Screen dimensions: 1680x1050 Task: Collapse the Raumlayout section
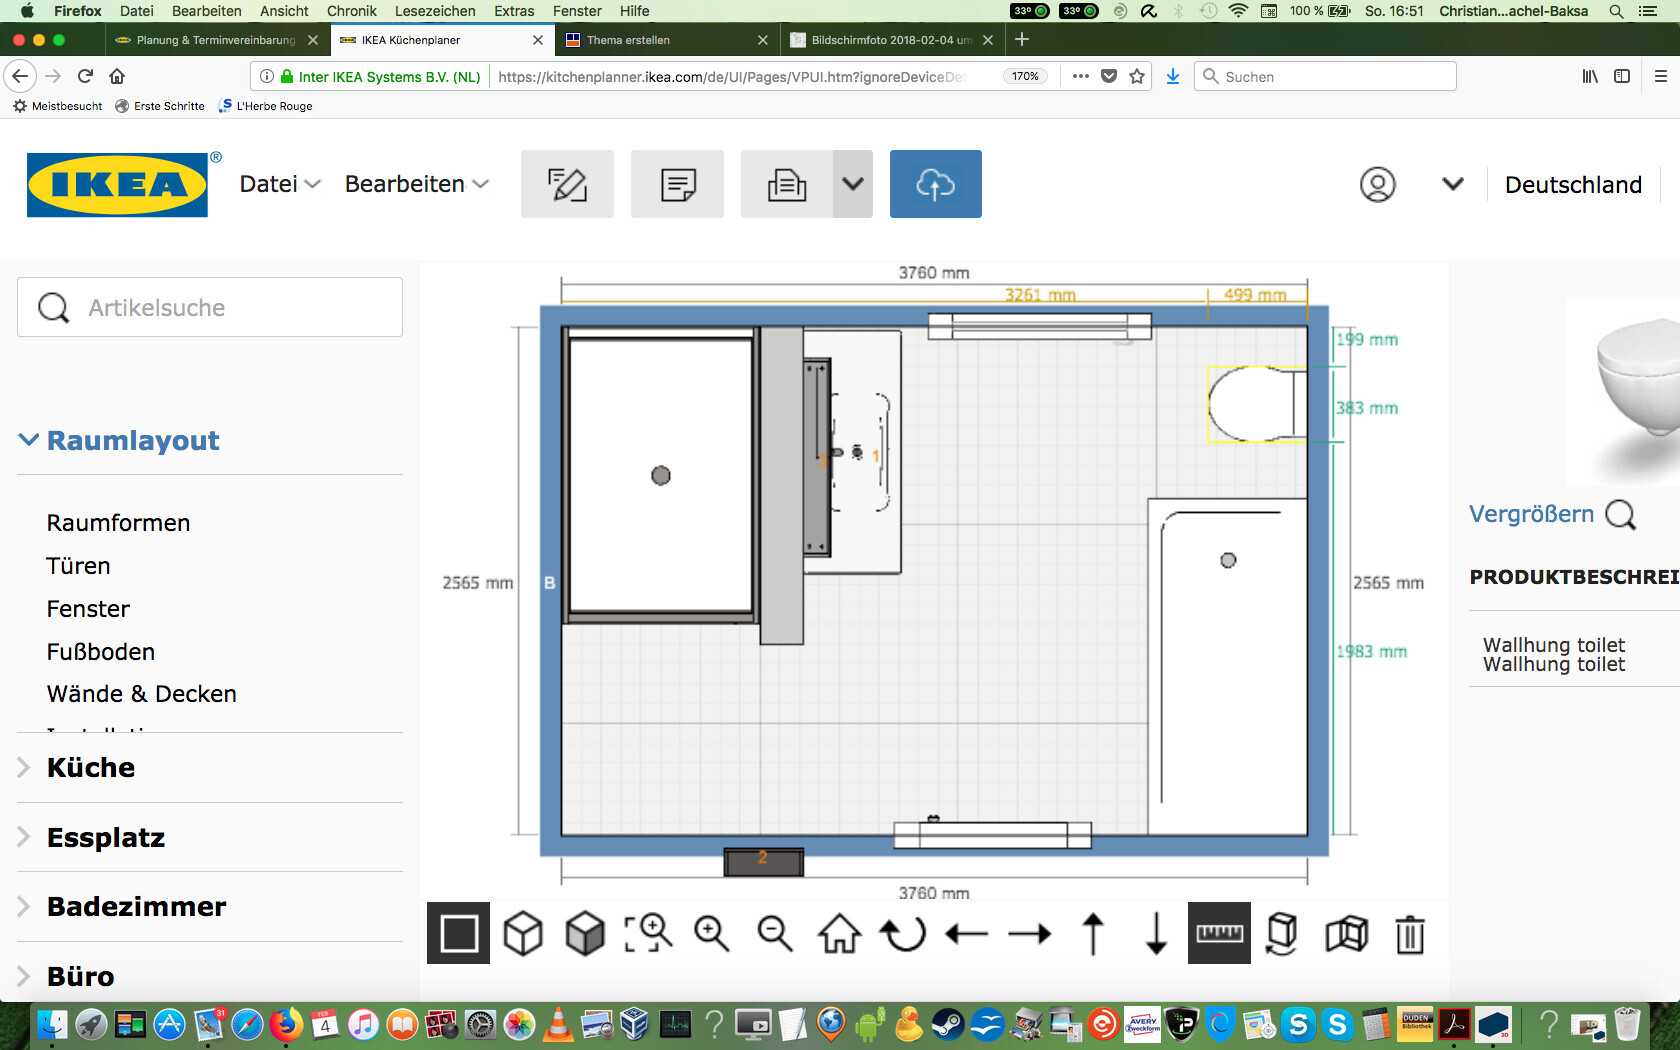[x=132, y=441]
